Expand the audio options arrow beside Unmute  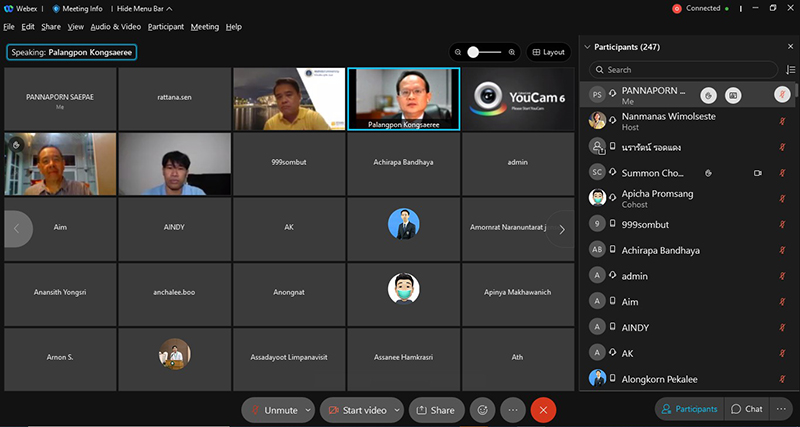click(307, 410)
